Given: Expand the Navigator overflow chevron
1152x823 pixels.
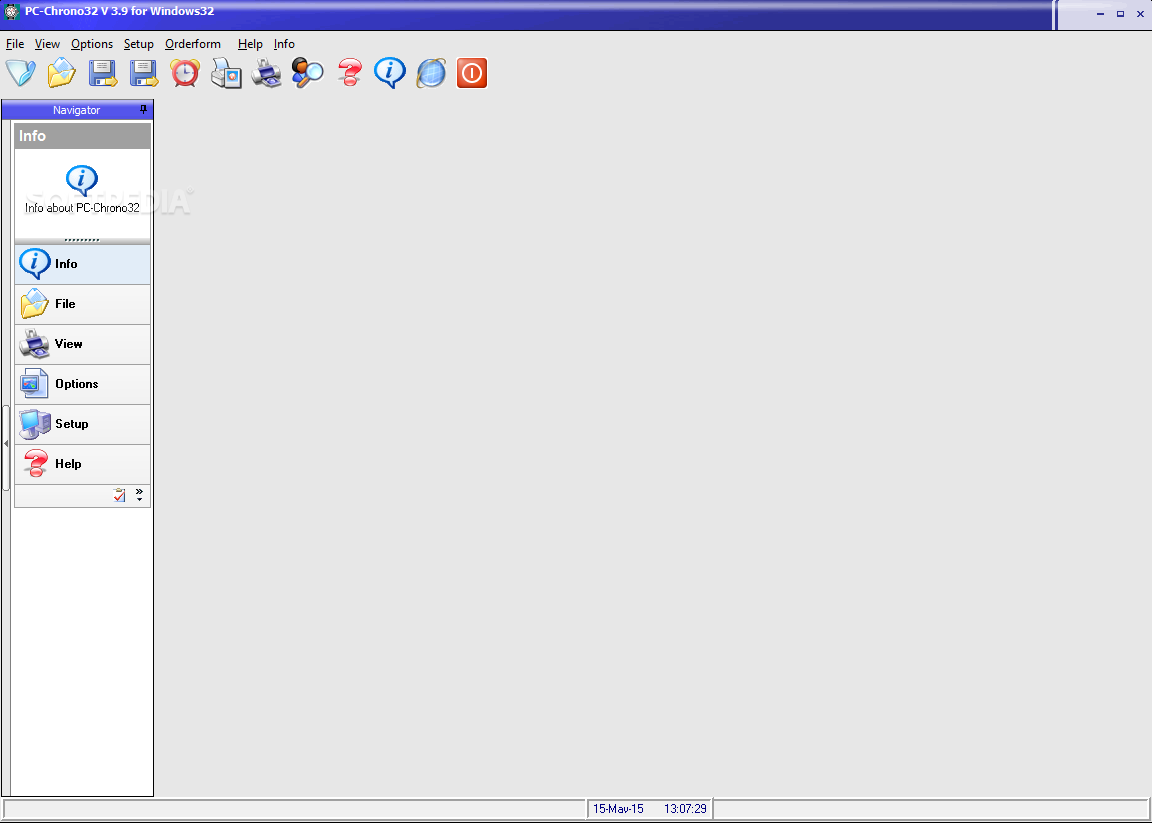Looking at the screenshot, I should [x=139, y=495].
